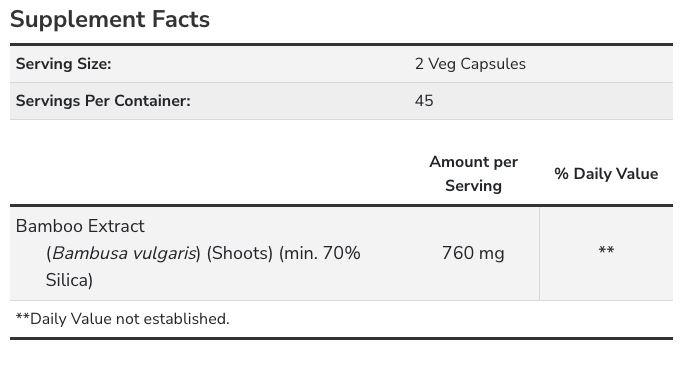Viewport: 683px width, 375px height.
Task: Click the word Capsules in serving size row
Action: [x=493, y=64]
